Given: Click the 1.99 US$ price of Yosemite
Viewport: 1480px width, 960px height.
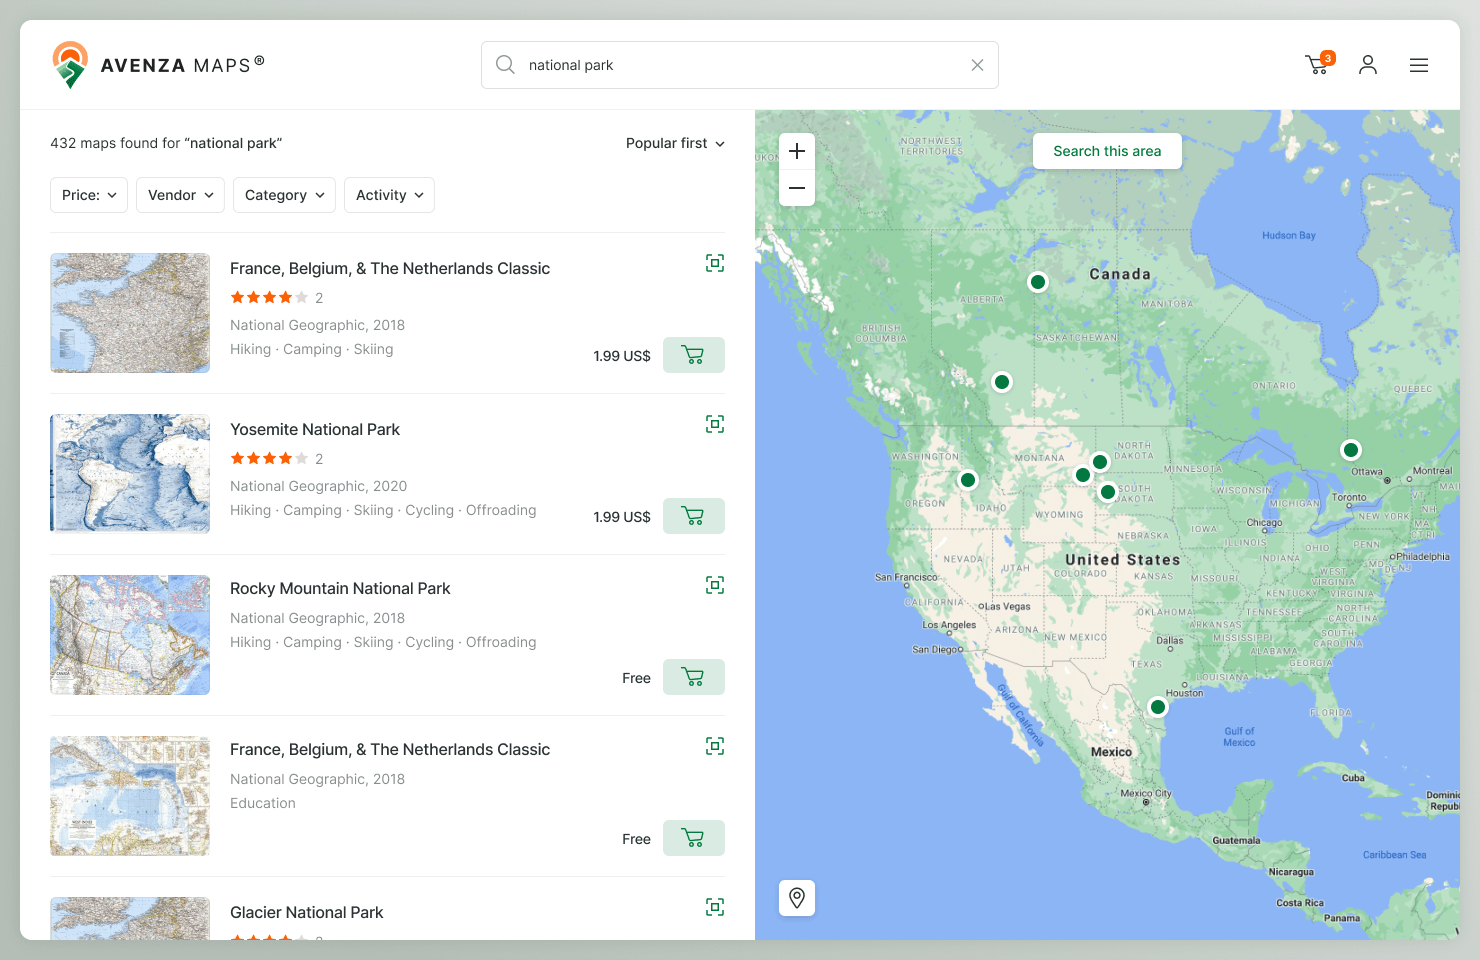Looking at the screenshot, I should pos(622,517).
